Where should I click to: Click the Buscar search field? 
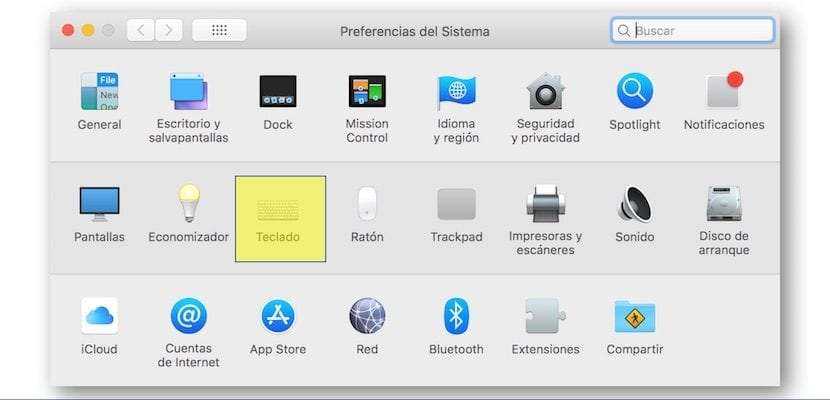700,30
